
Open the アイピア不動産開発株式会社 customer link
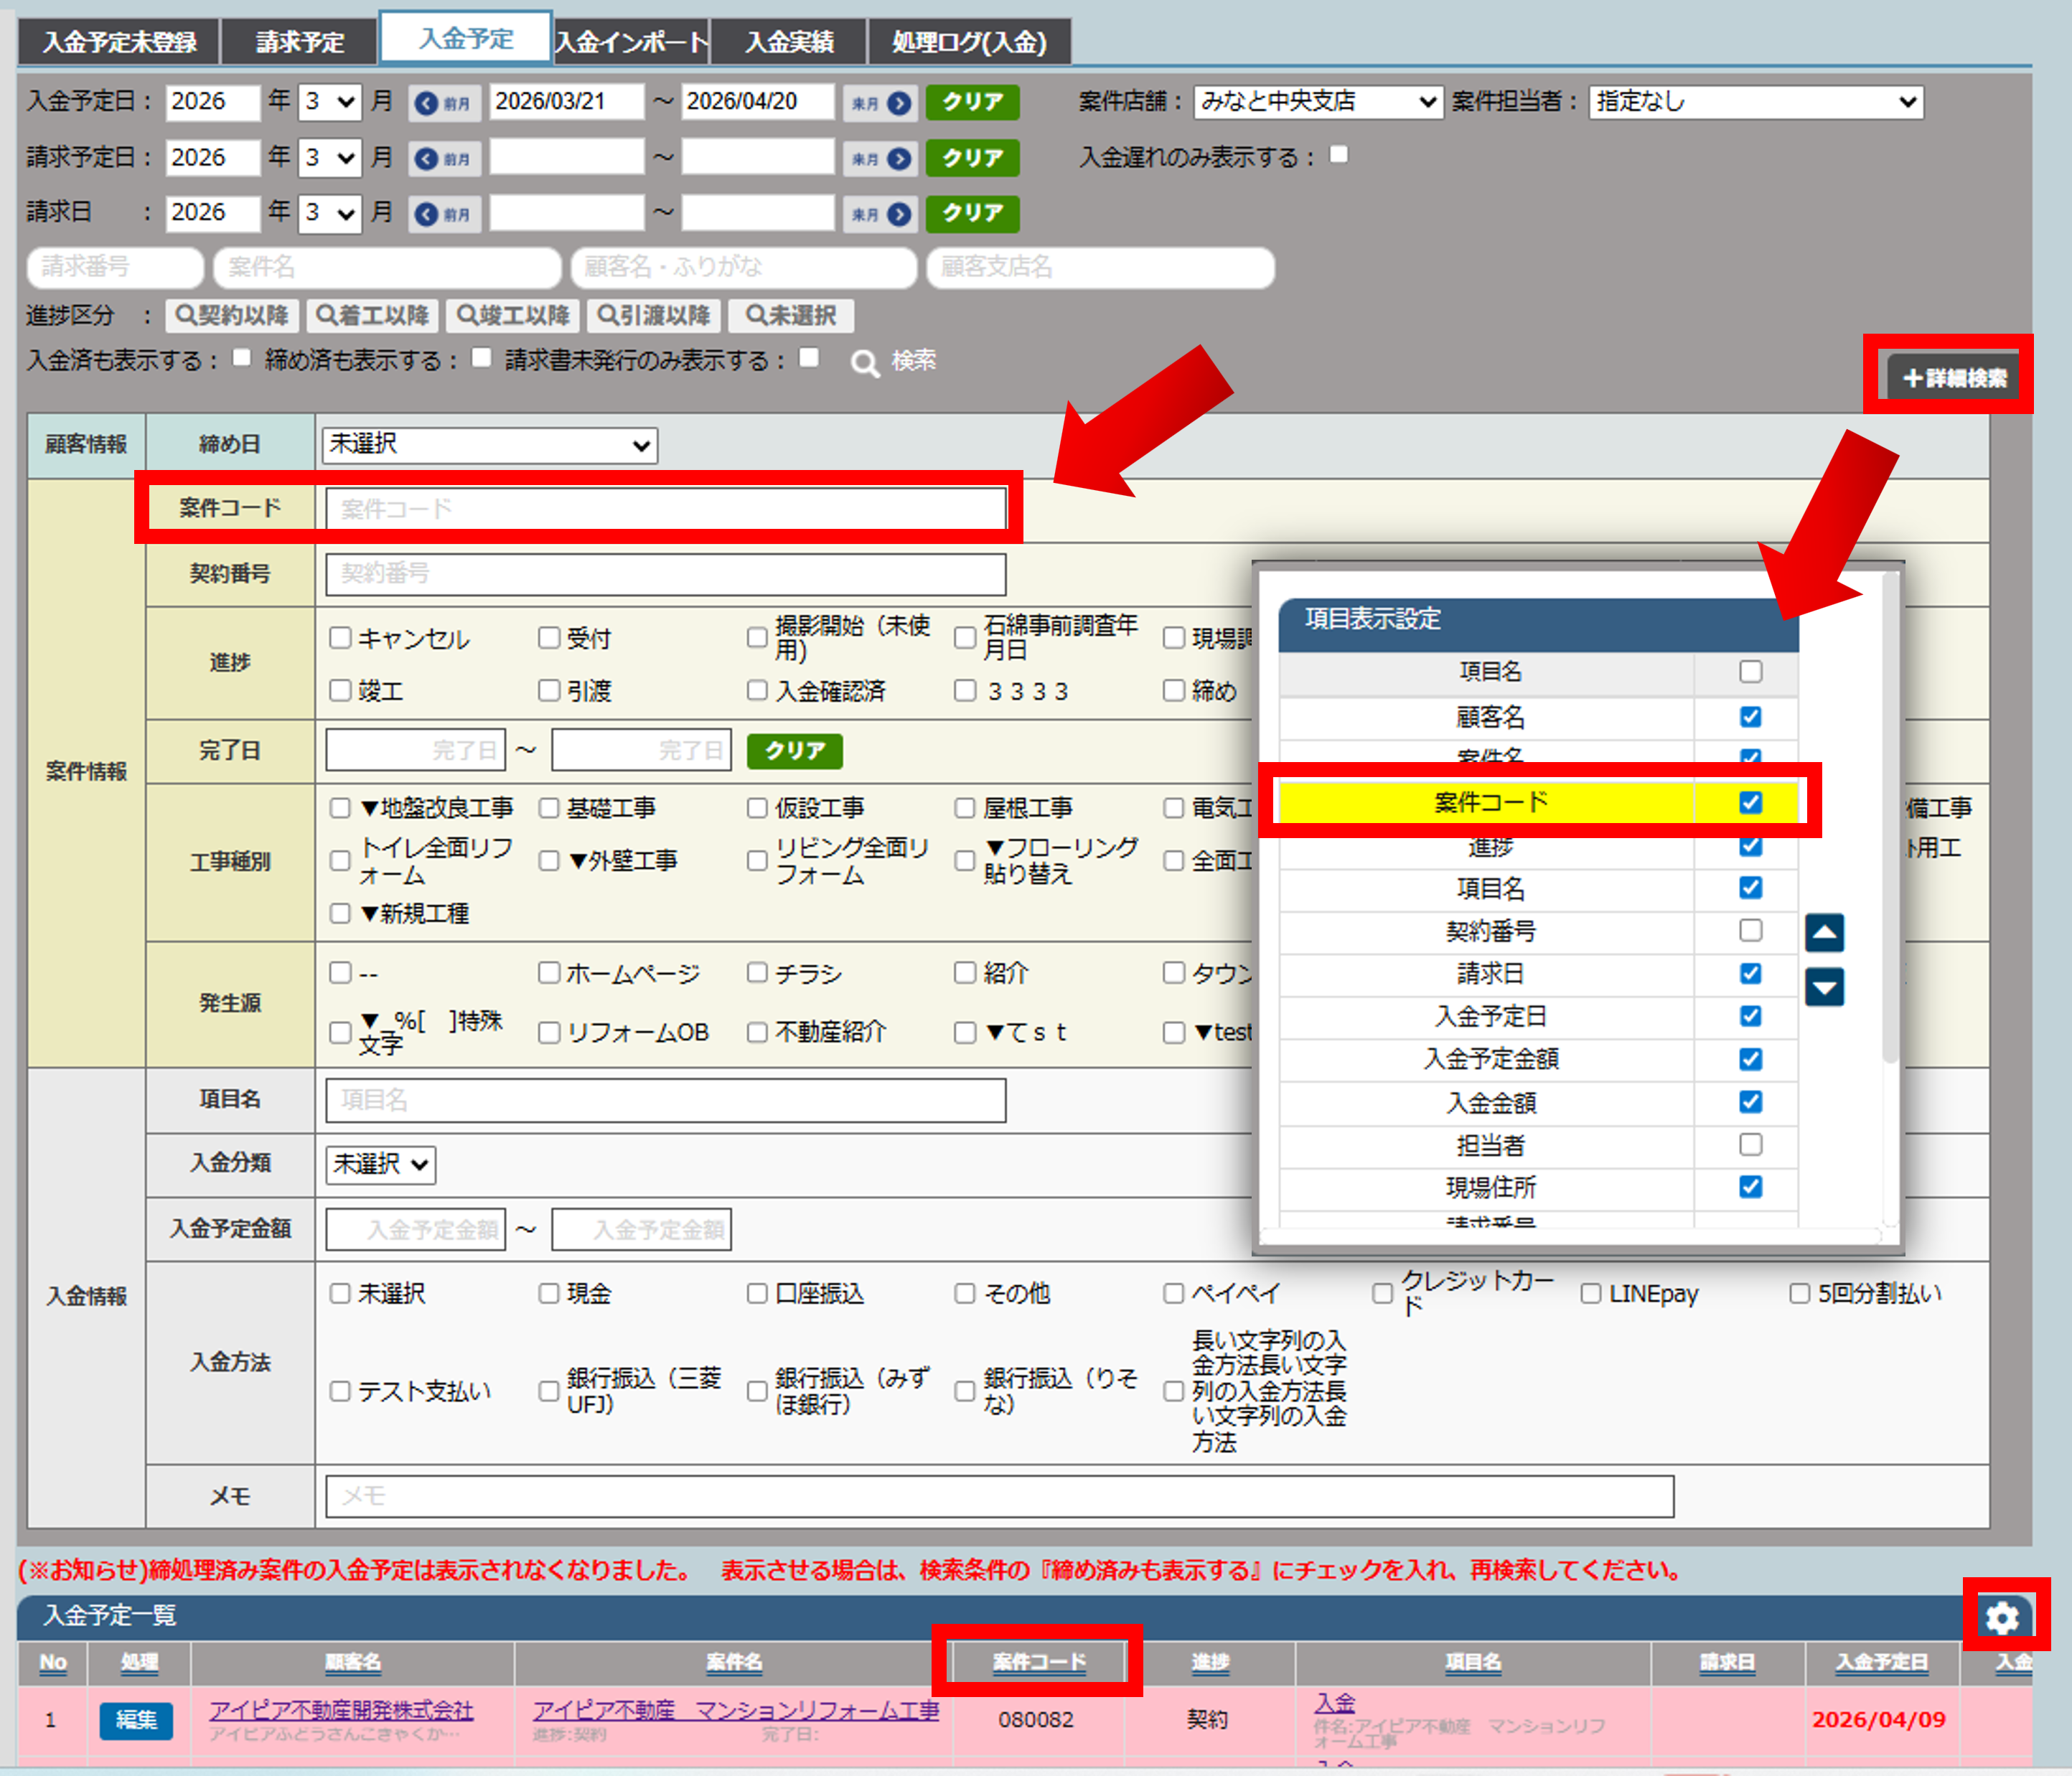(x=341, y=1710)
